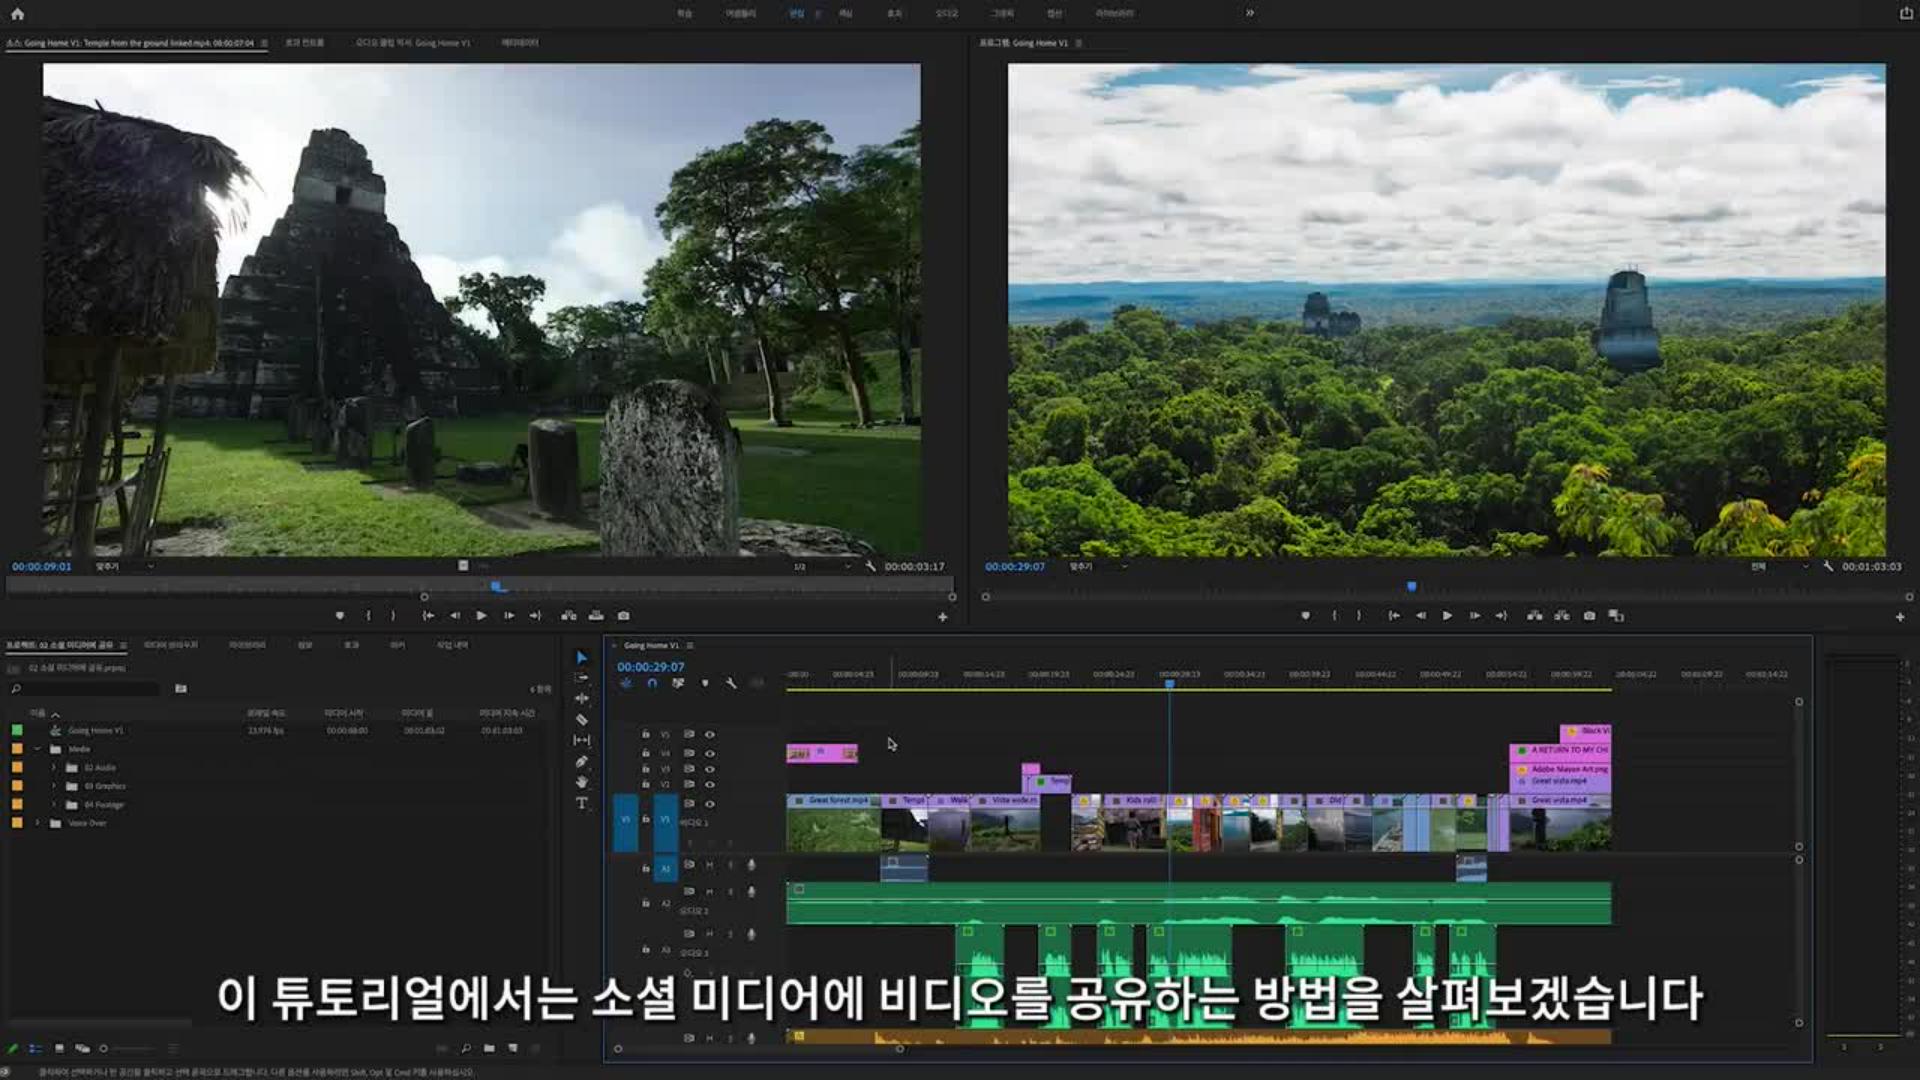This screenshot has height=1080, width=1920.
Task: Click the project panel search field
Action: 85,689
